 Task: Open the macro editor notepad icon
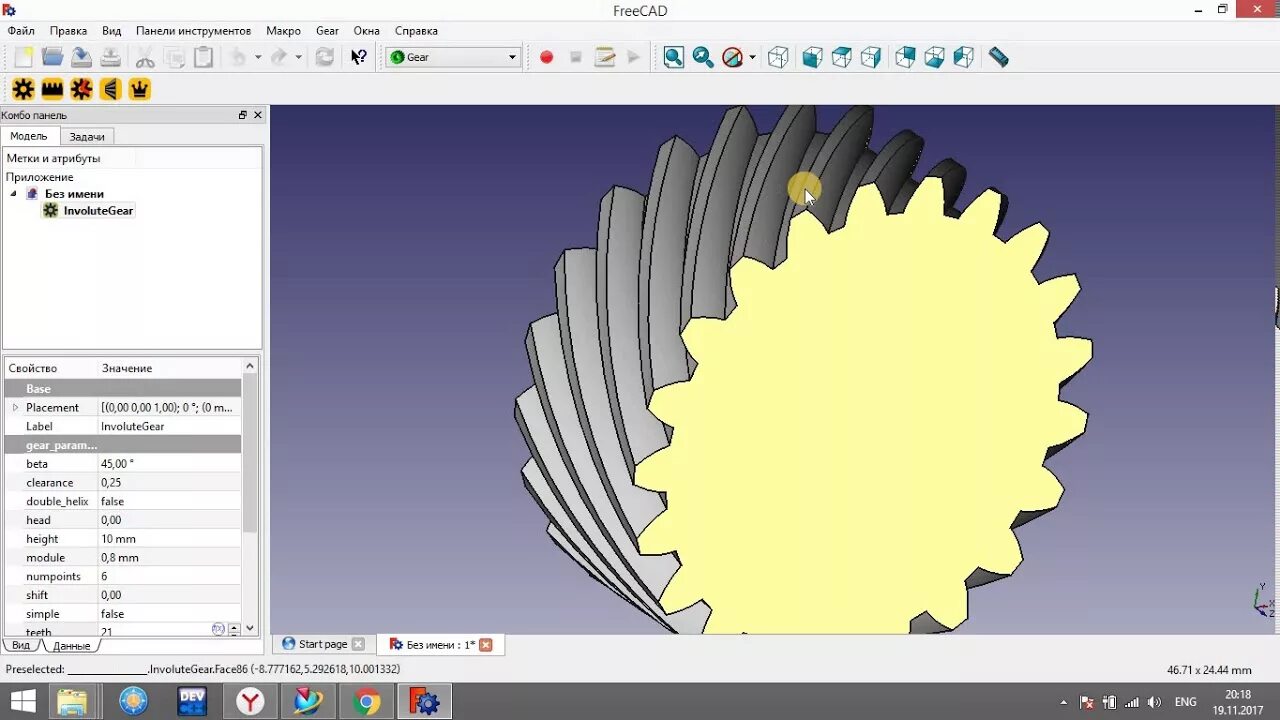tap(604, 57)
